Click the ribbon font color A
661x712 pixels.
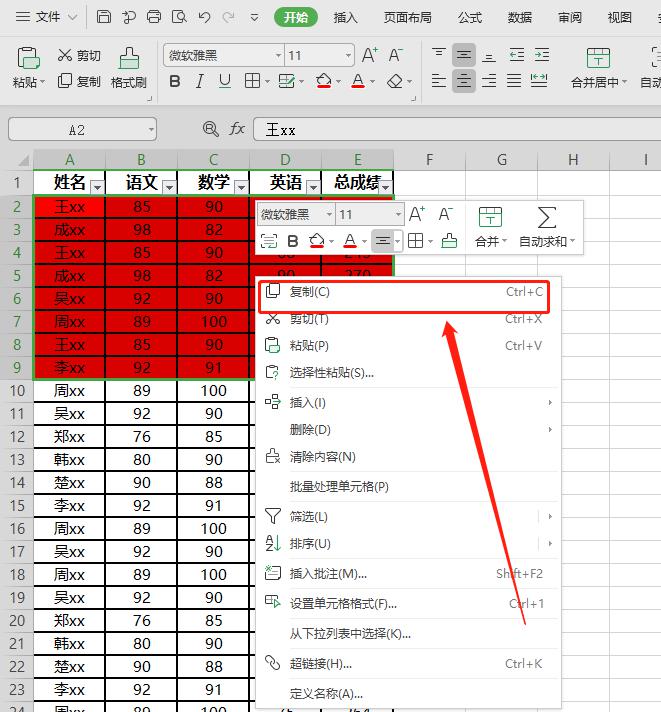coord(358,81)
